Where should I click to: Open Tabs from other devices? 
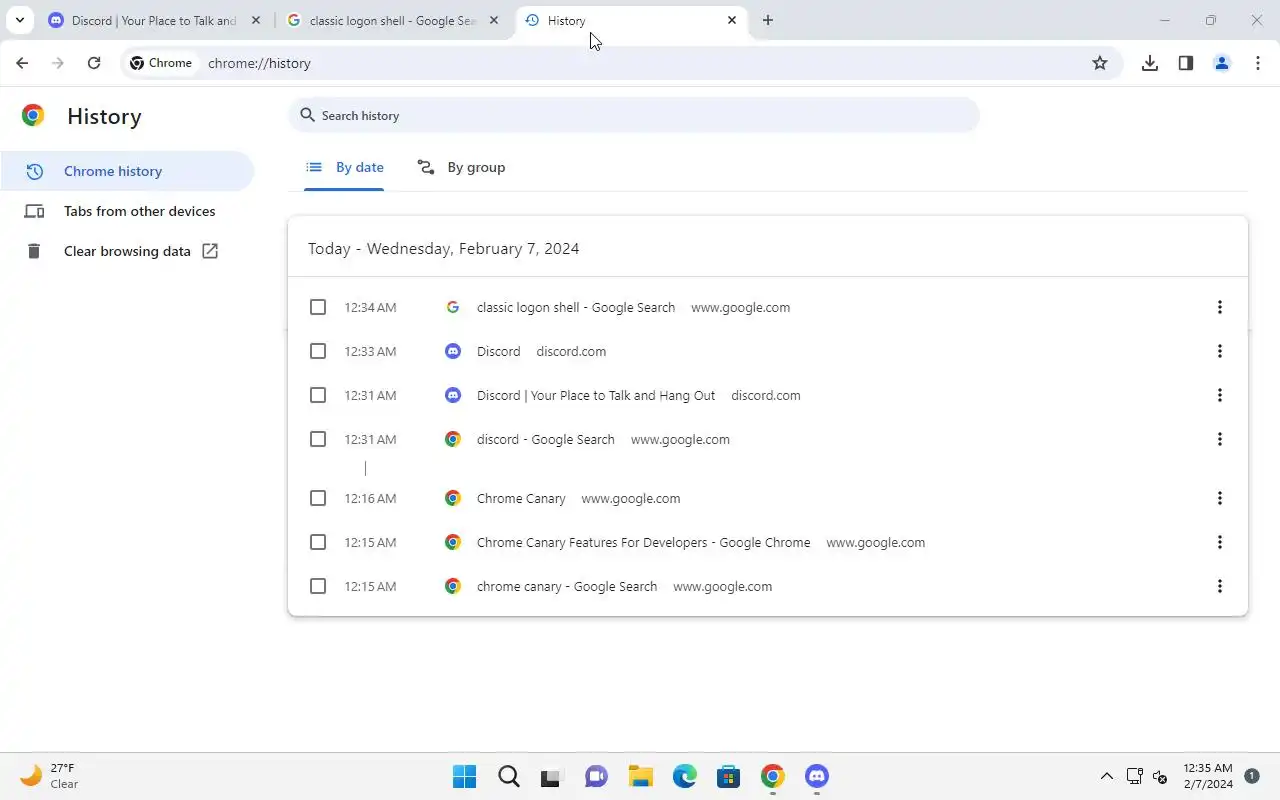[x=127, y=211]
